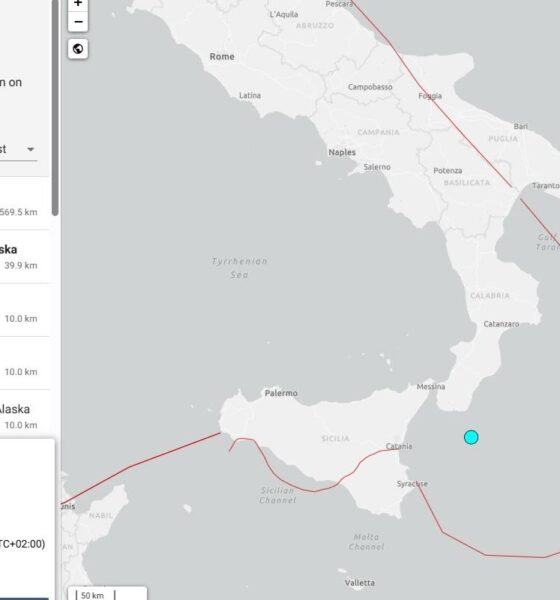Click the Palermo label on the map
The image size is (560, 600).
(x=281, y=393)
